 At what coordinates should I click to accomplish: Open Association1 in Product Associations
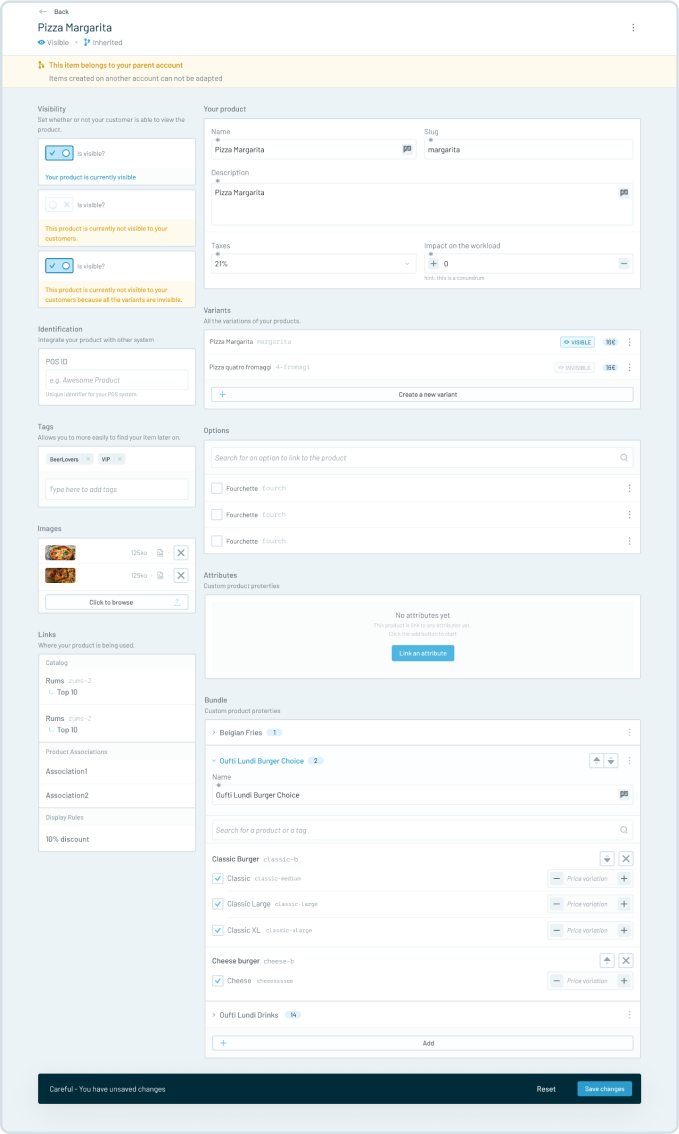tap(67, 772)
